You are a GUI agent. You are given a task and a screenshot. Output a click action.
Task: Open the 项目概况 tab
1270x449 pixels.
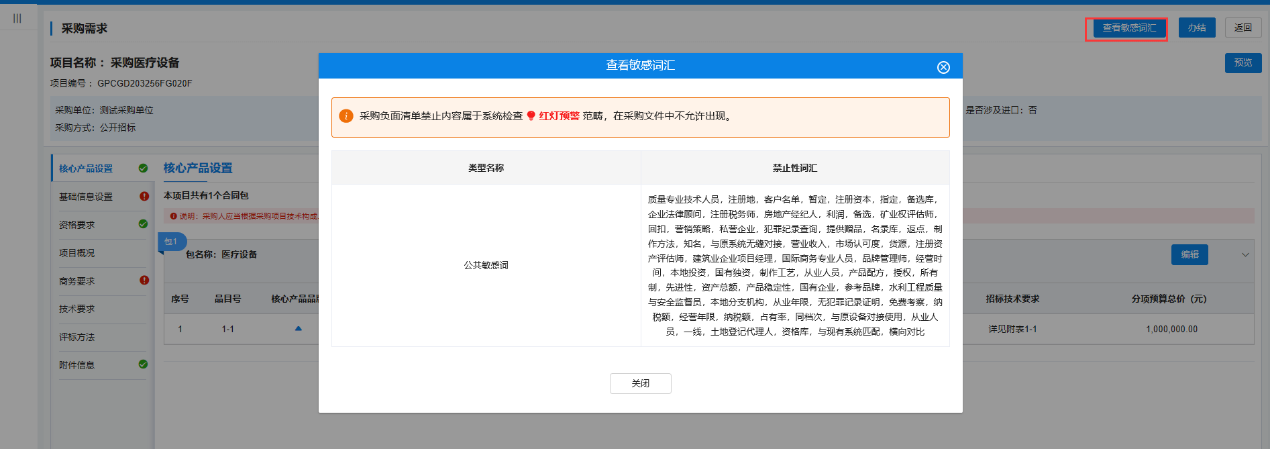tap(77, 253)
